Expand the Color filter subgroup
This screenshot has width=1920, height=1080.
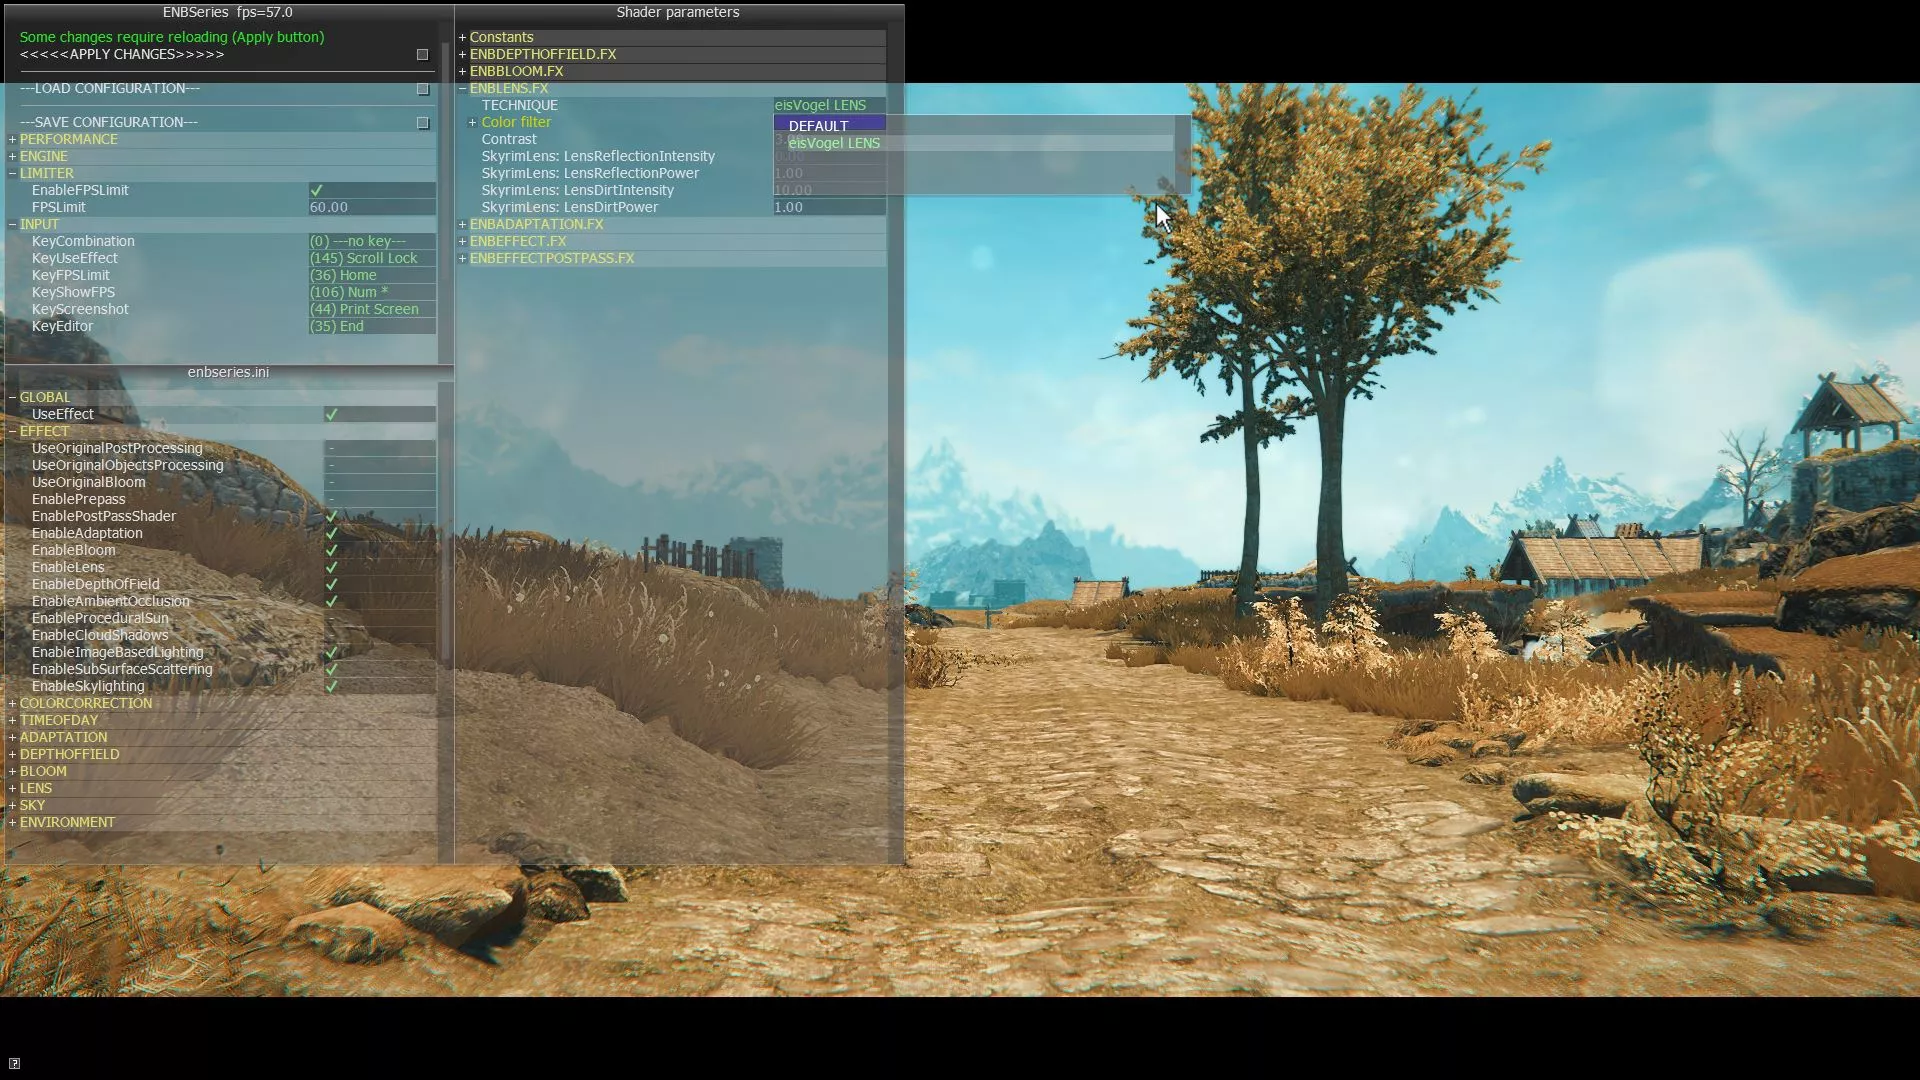(472, 123)
